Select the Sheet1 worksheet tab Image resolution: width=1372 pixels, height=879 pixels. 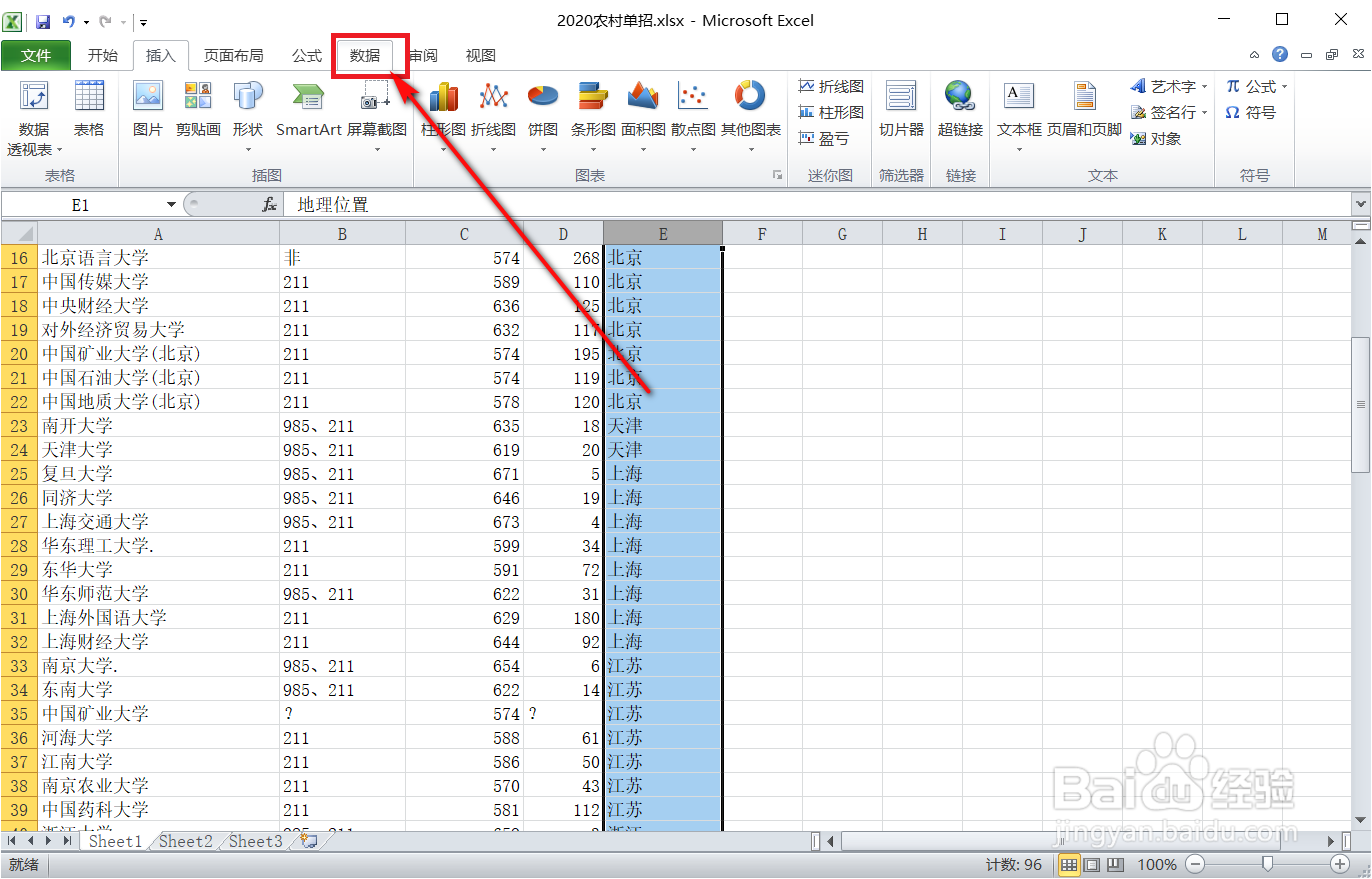tap(115, 841)
